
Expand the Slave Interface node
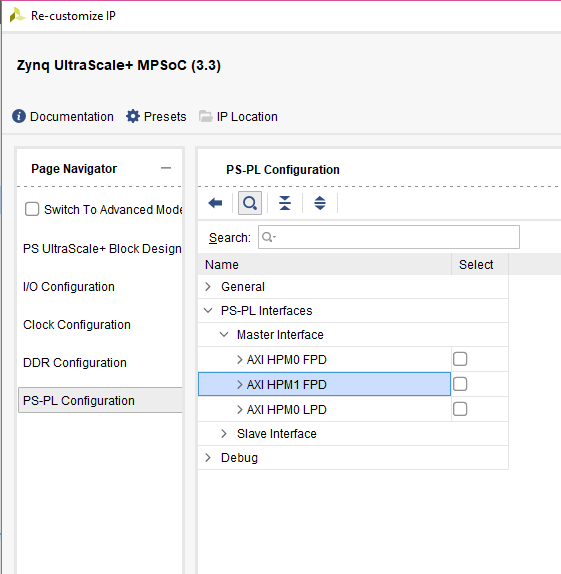pyautogui.click(x=224, y=434)
